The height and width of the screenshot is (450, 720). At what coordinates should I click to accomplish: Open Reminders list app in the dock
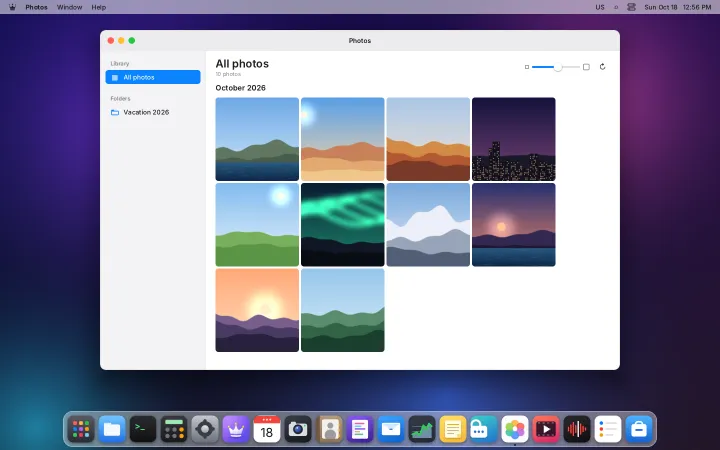click(608, 429)
